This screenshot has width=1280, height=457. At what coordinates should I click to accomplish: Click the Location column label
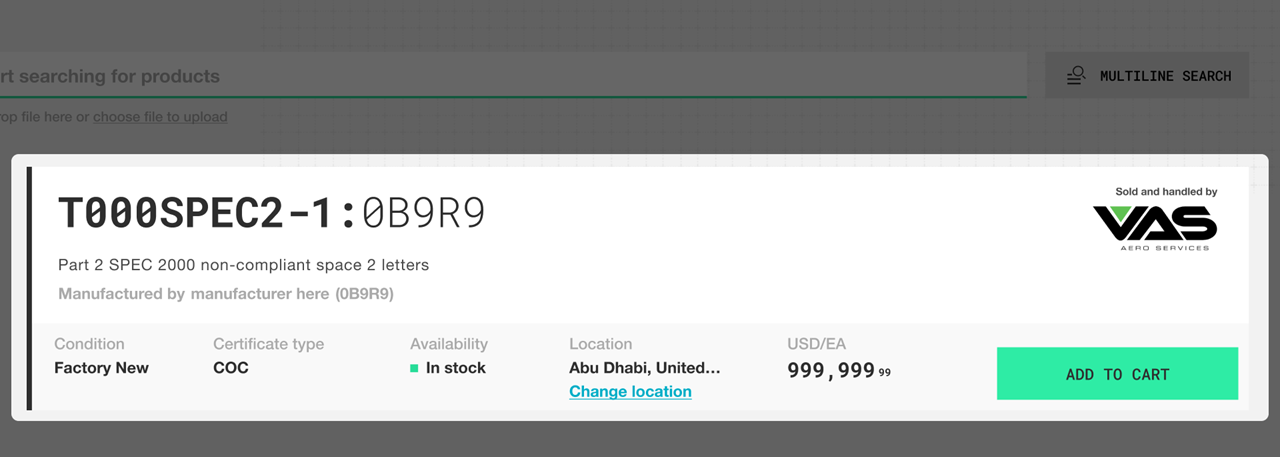point(601,344)
